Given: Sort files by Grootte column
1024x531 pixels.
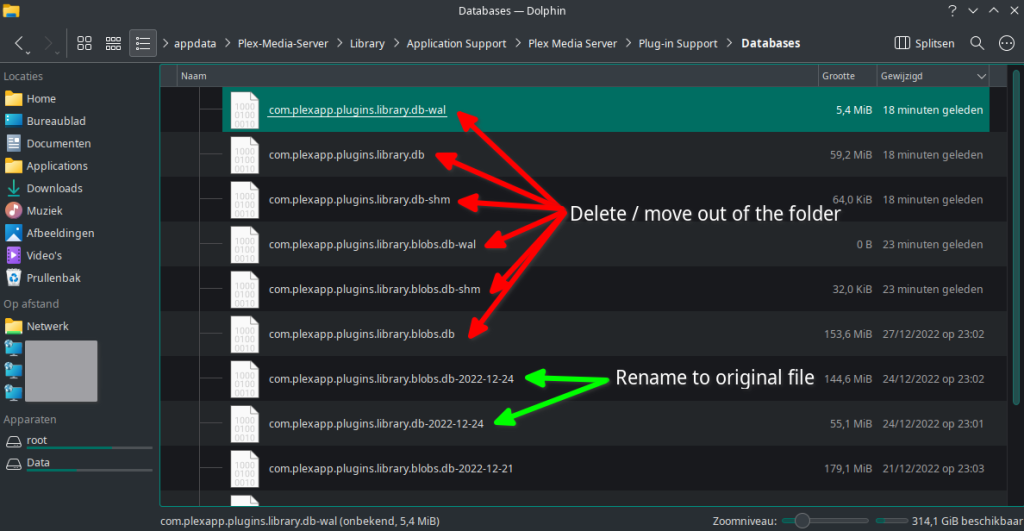Looking at the screenshot, I should pos(838,76).
